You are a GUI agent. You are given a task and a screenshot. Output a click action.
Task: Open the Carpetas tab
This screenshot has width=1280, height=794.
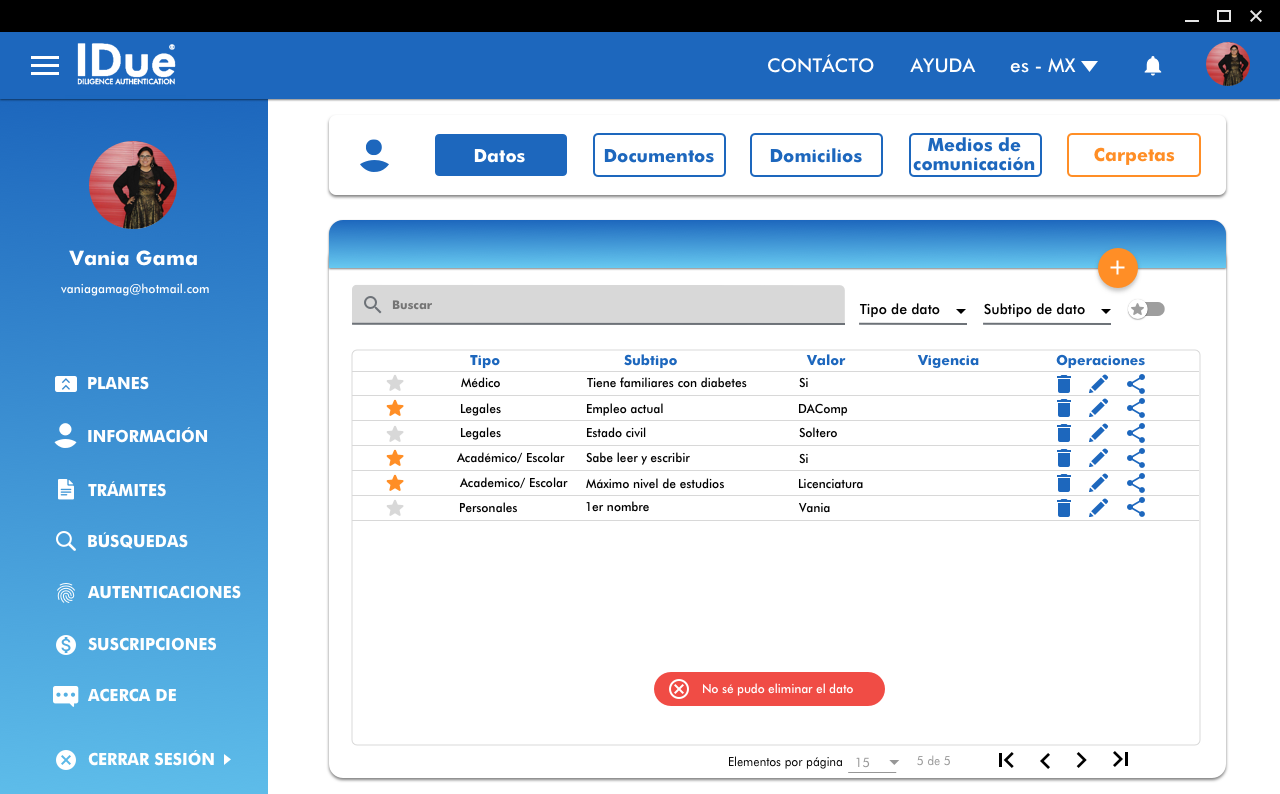pos(1133,156)
